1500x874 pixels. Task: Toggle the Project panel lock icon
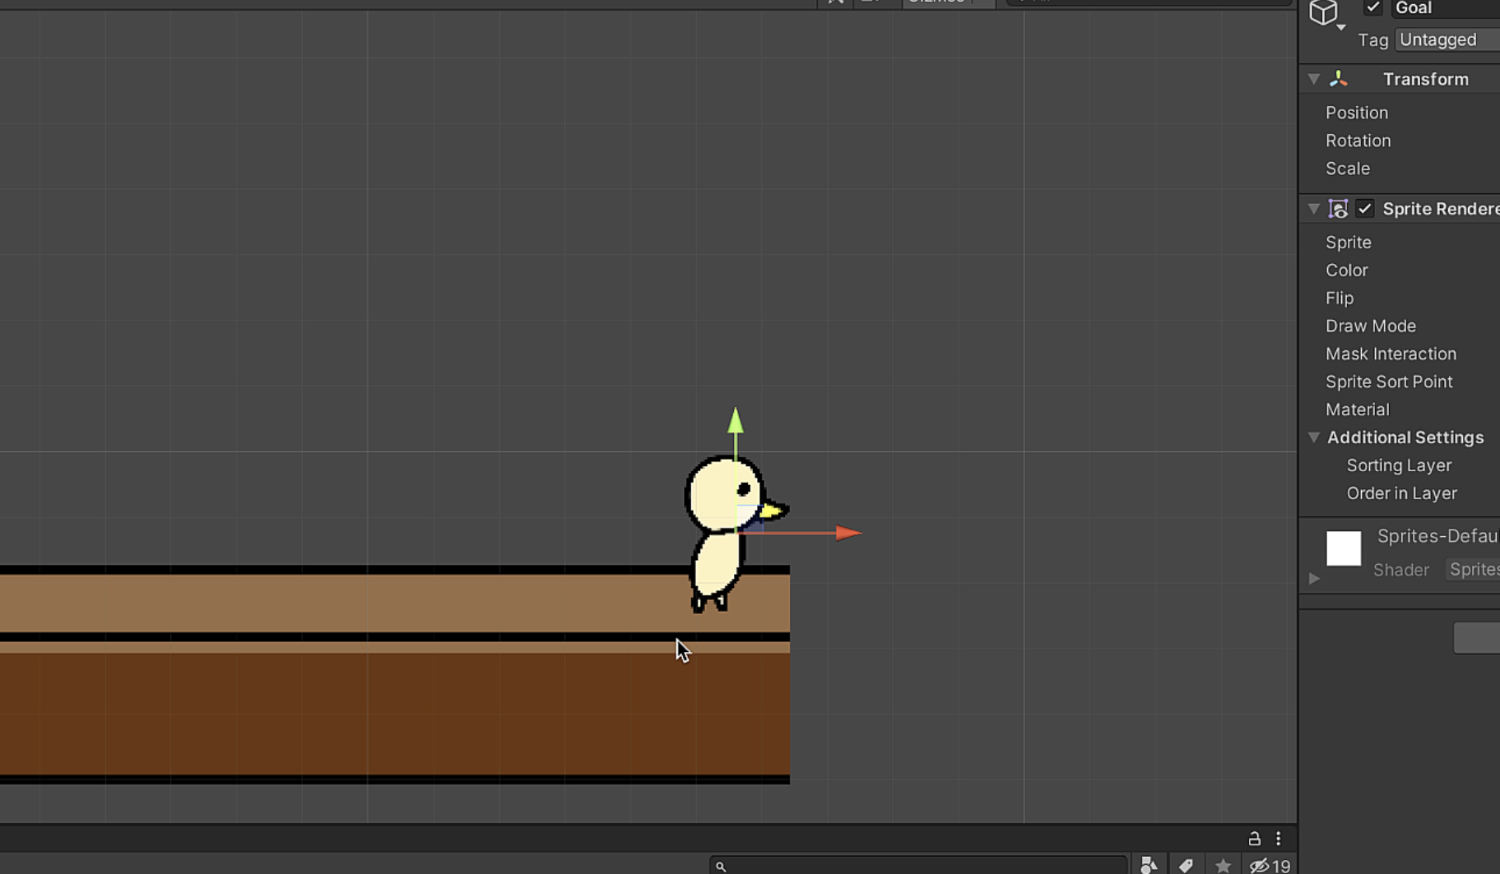1254,839
